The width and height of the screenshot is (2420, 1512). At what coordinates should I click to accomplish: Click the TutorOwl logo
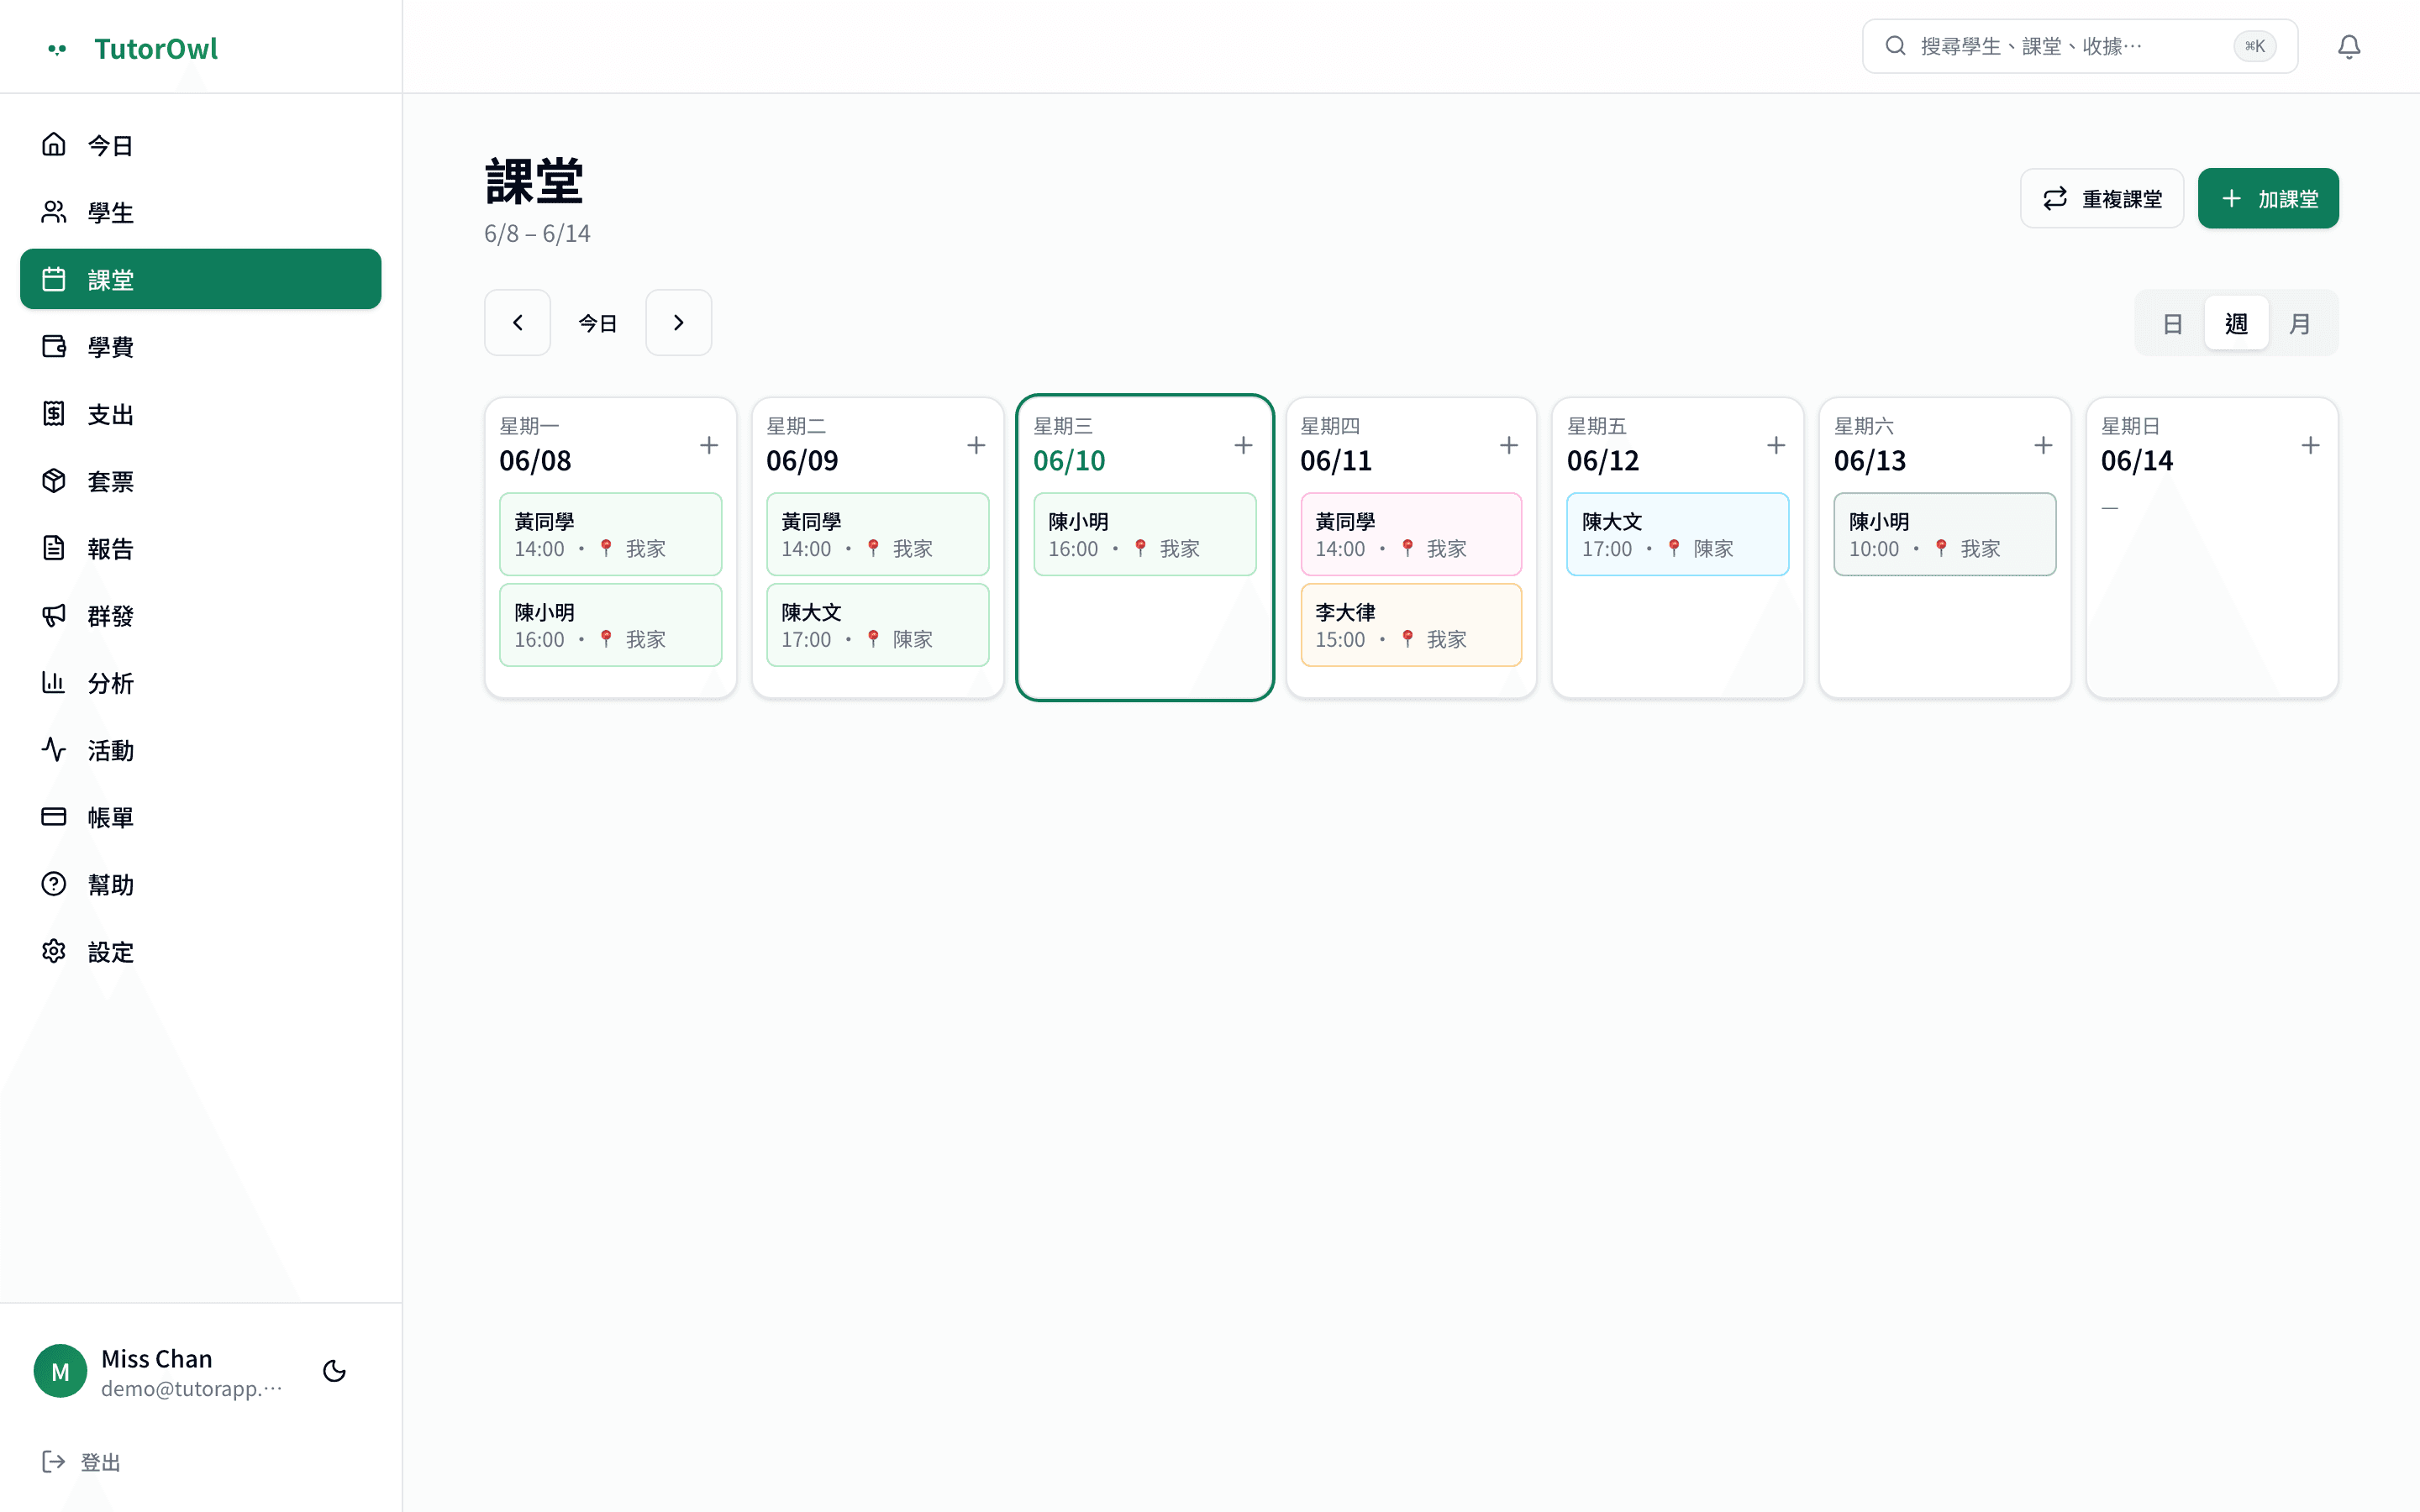(x=133, y=48)
